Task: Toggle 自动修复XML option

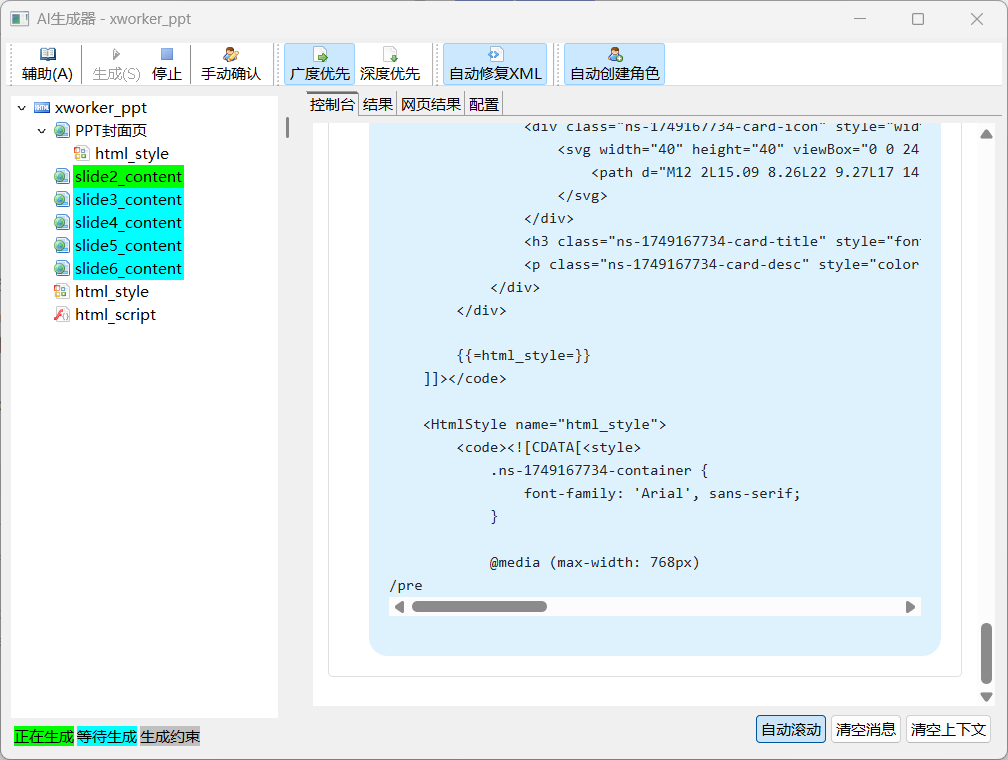Action: tap(495, 64)
